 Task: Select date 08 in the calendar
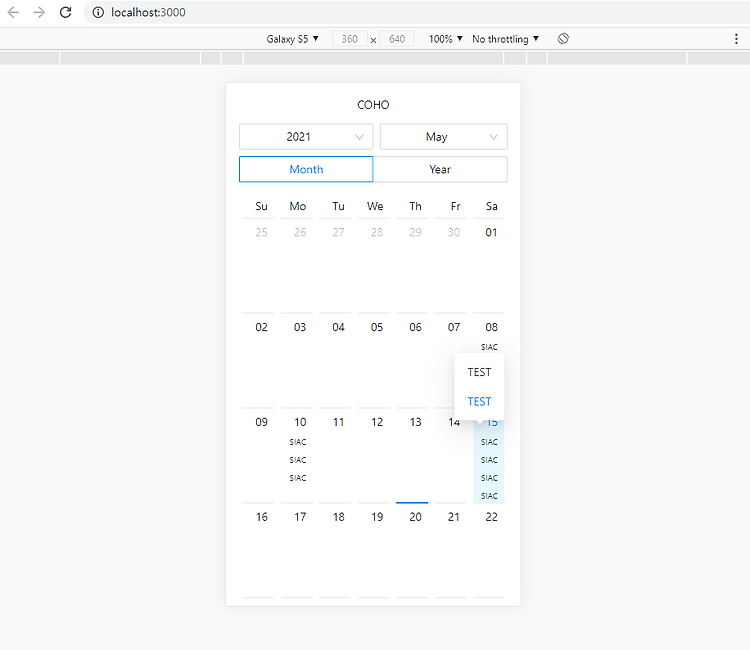[491, 327]
